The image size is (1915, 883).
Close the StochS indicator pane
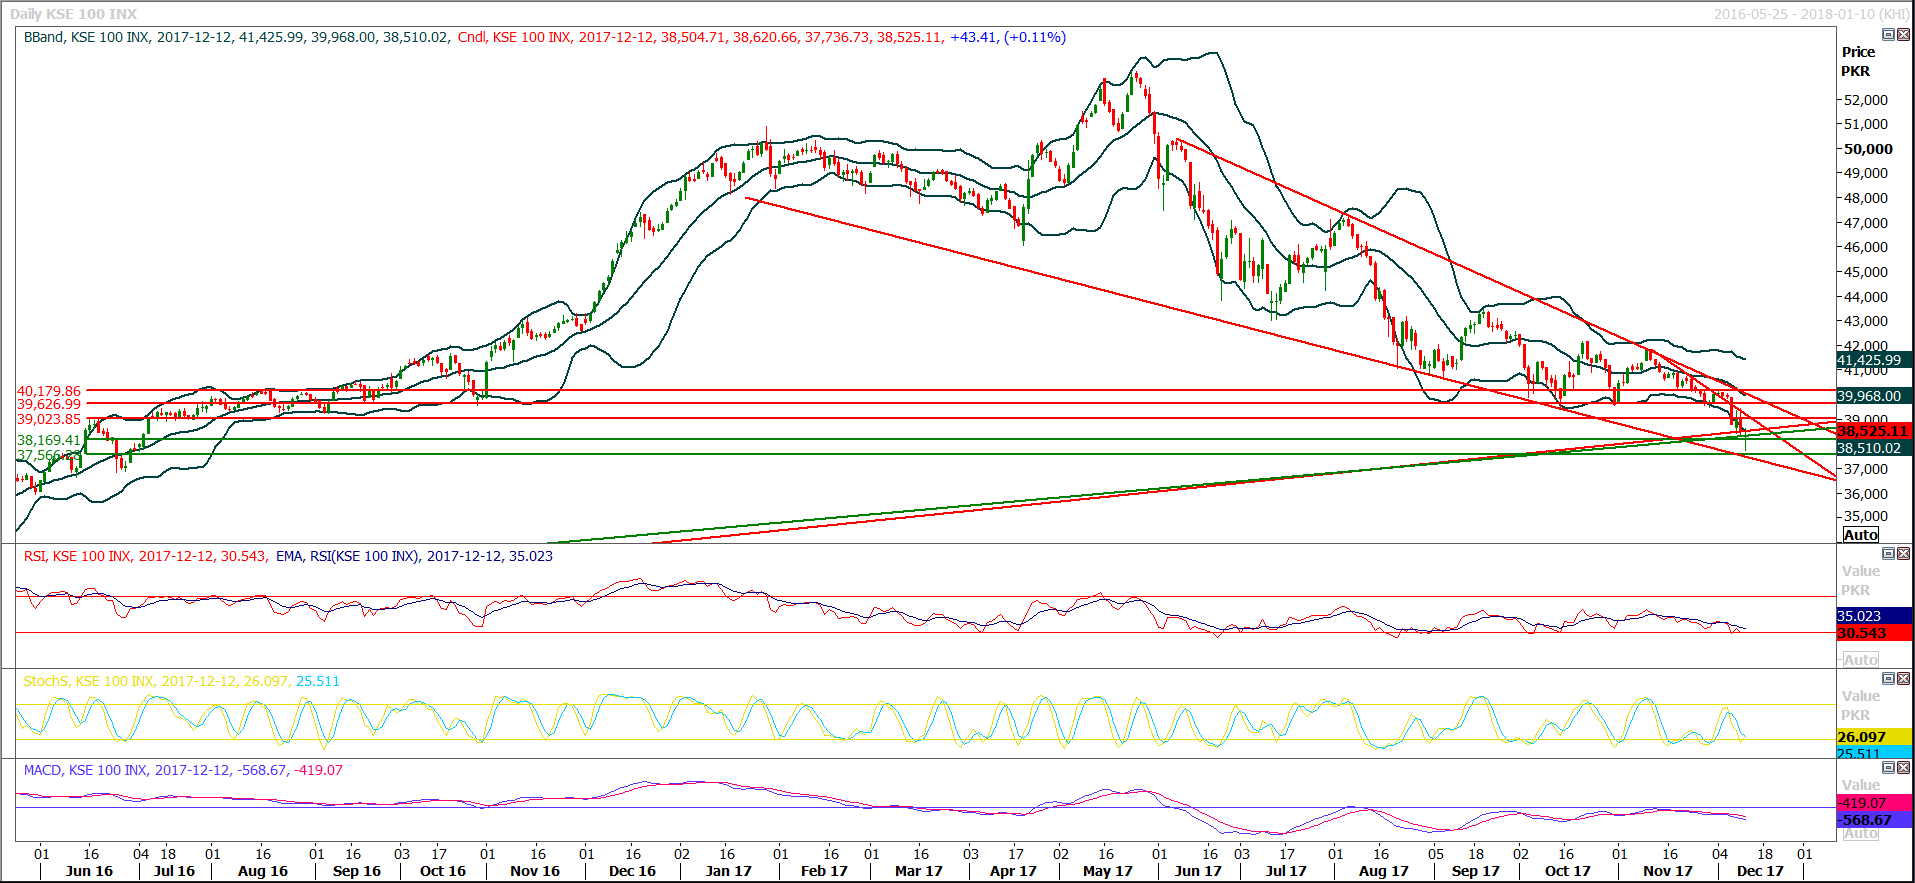point(1903,678)
